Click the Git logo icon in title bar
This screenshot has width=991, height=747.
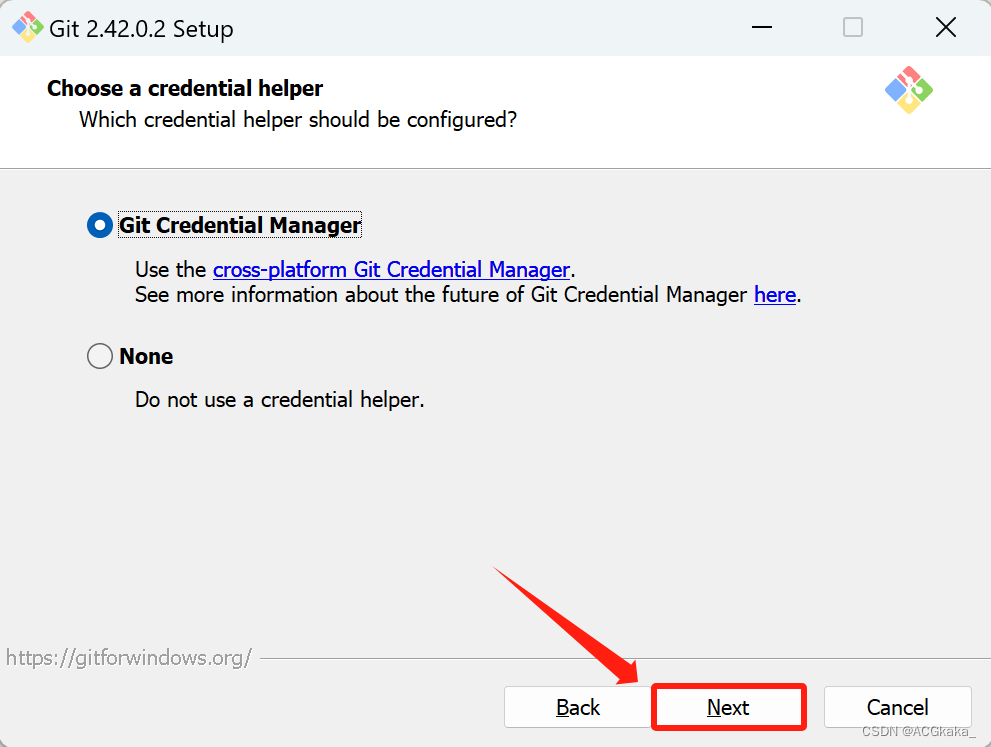[x=27, y=28]
